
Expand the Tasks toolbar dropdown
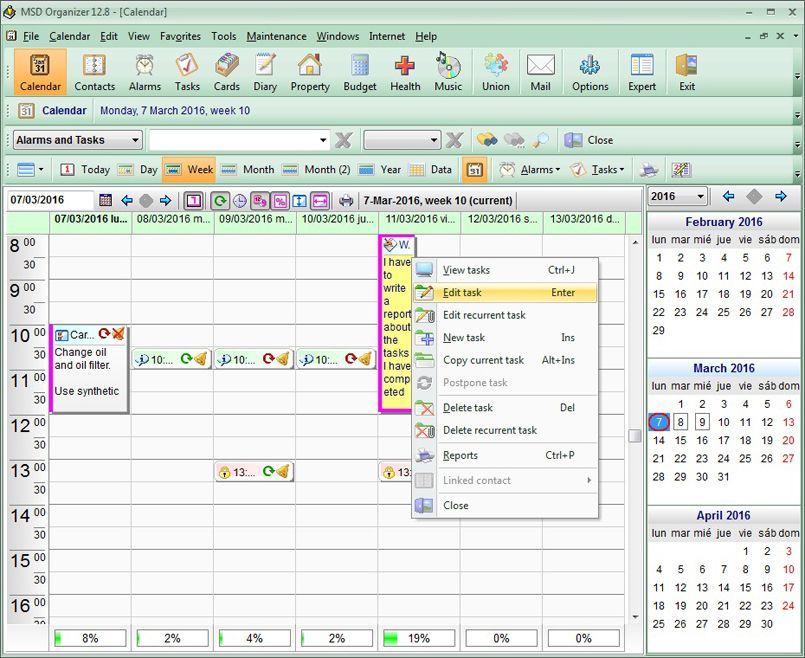598,169
